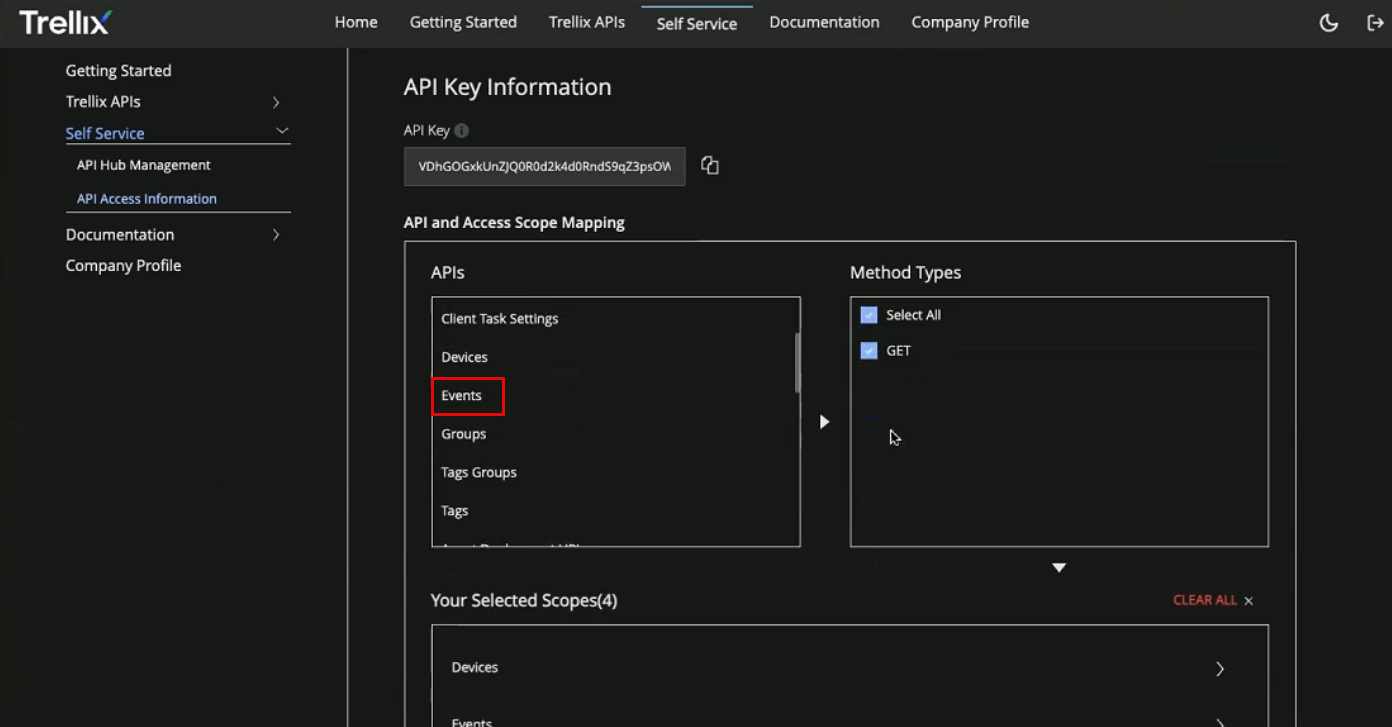The height and width of the screenshot is (727, 1392).
Task: Toggle dark mode moon icon
Action: click(x=1329, y=23)
